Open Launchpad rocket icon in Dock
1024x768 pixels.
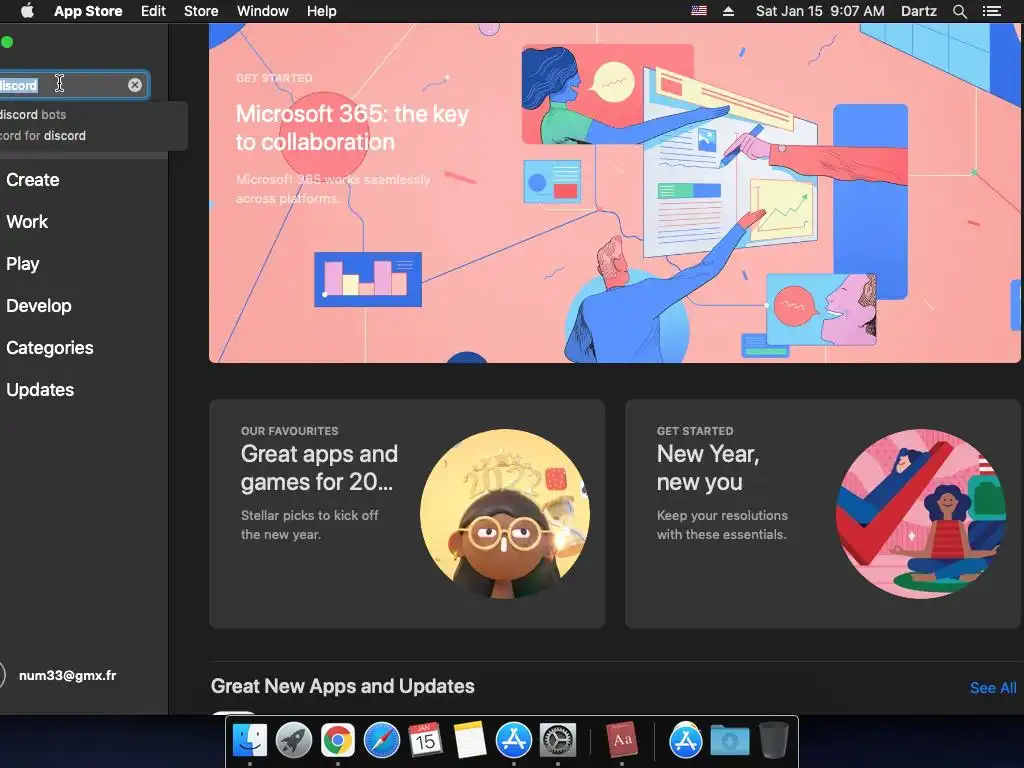click(x=294, y=740)
